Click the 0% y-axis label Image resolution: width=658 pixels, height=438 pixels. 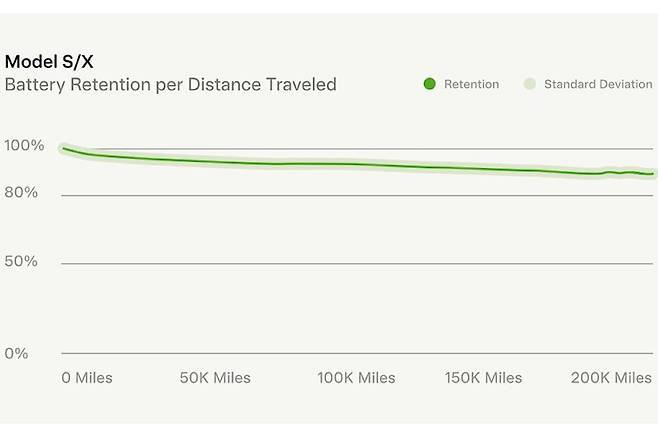tap(17, 353)
